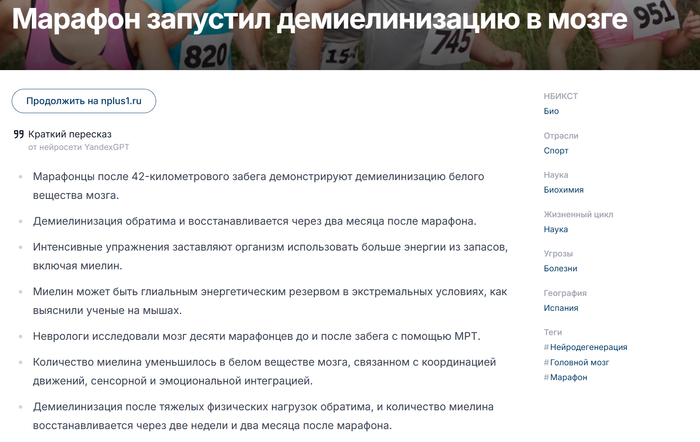Click the bullet starting 'Количество миелина уменьшилось'
The image size is (700, 442).
click(x=264, y=371)
